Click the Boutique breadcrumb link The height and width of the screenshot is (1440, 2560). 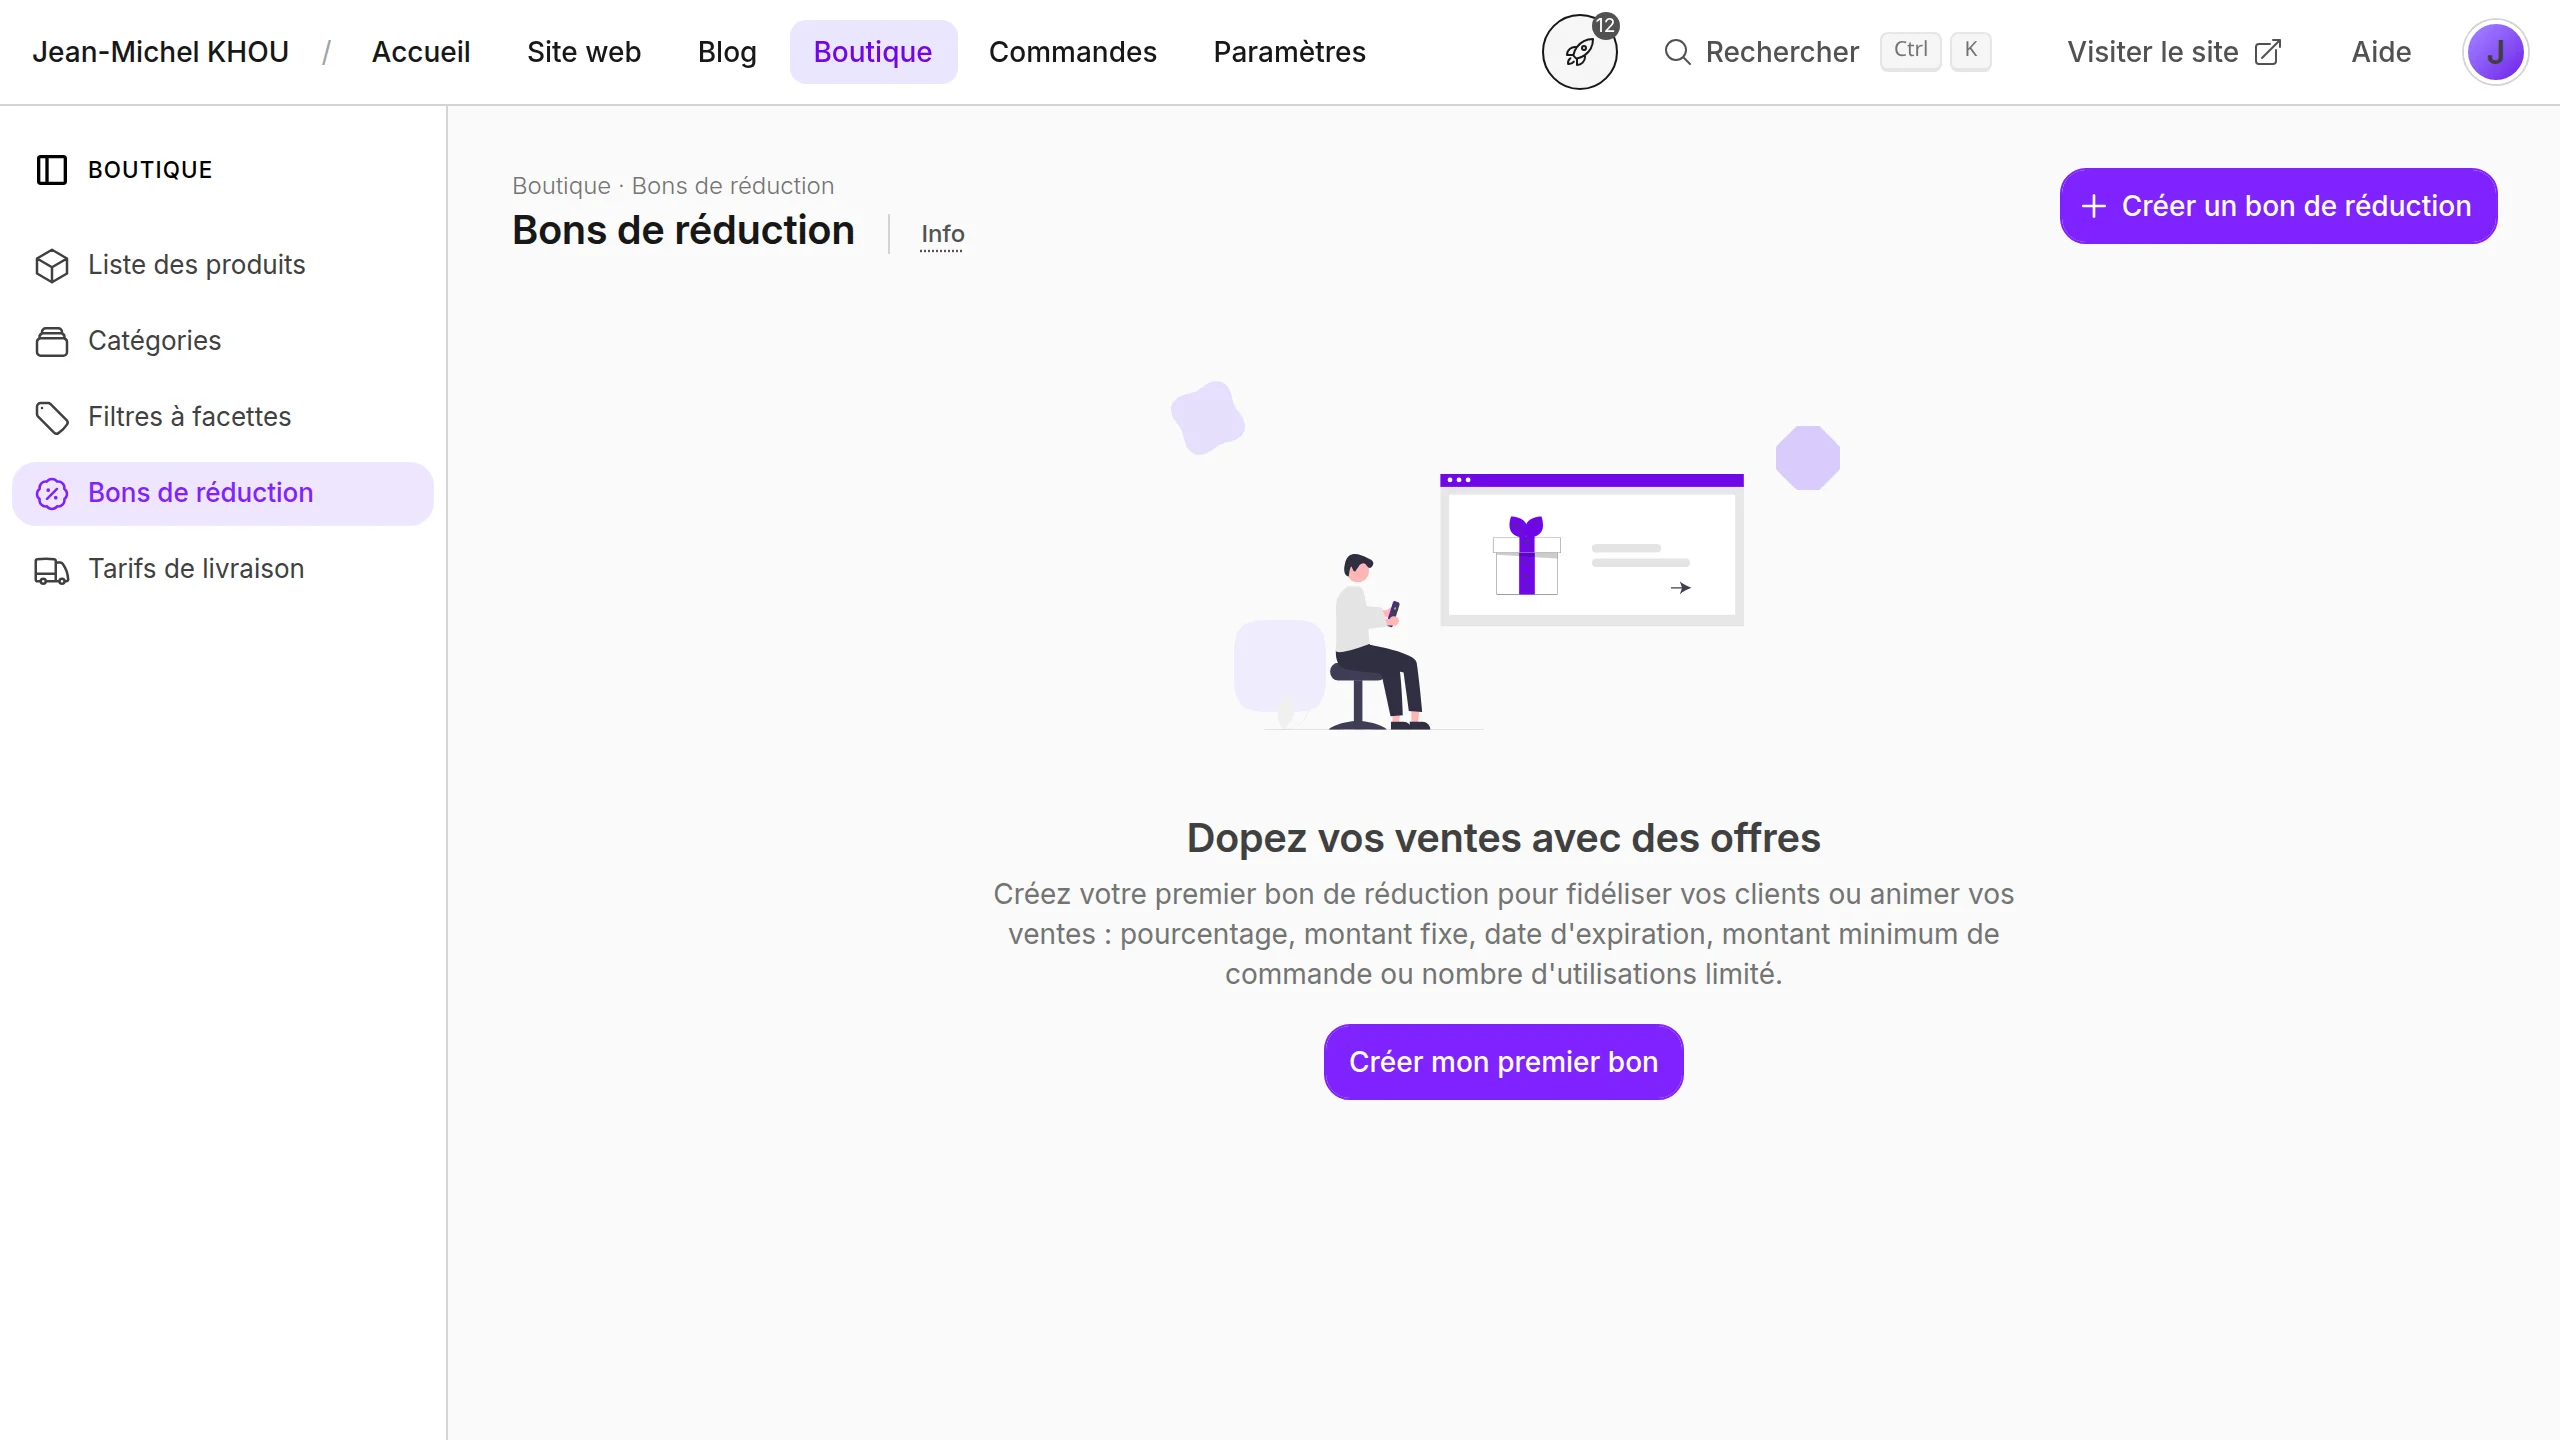click(x=561, y=186)
